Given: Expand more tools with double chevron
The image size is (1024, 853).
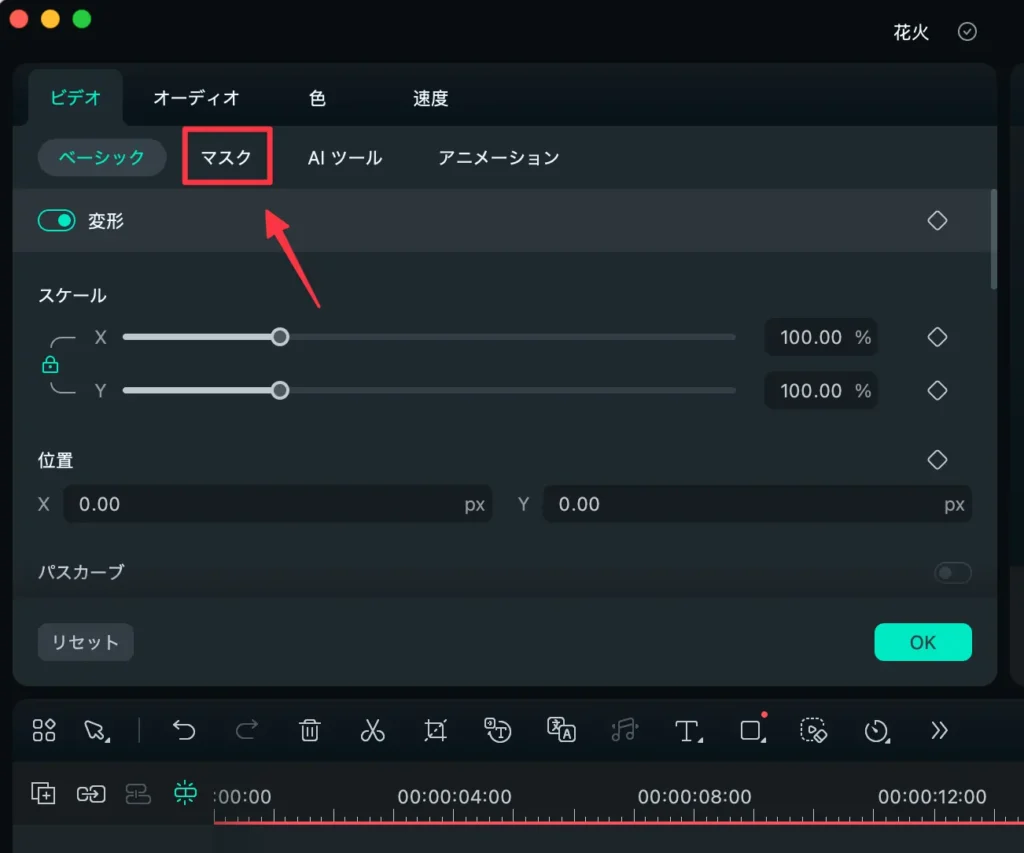Looking at the screenshot, I should (939, 731).
